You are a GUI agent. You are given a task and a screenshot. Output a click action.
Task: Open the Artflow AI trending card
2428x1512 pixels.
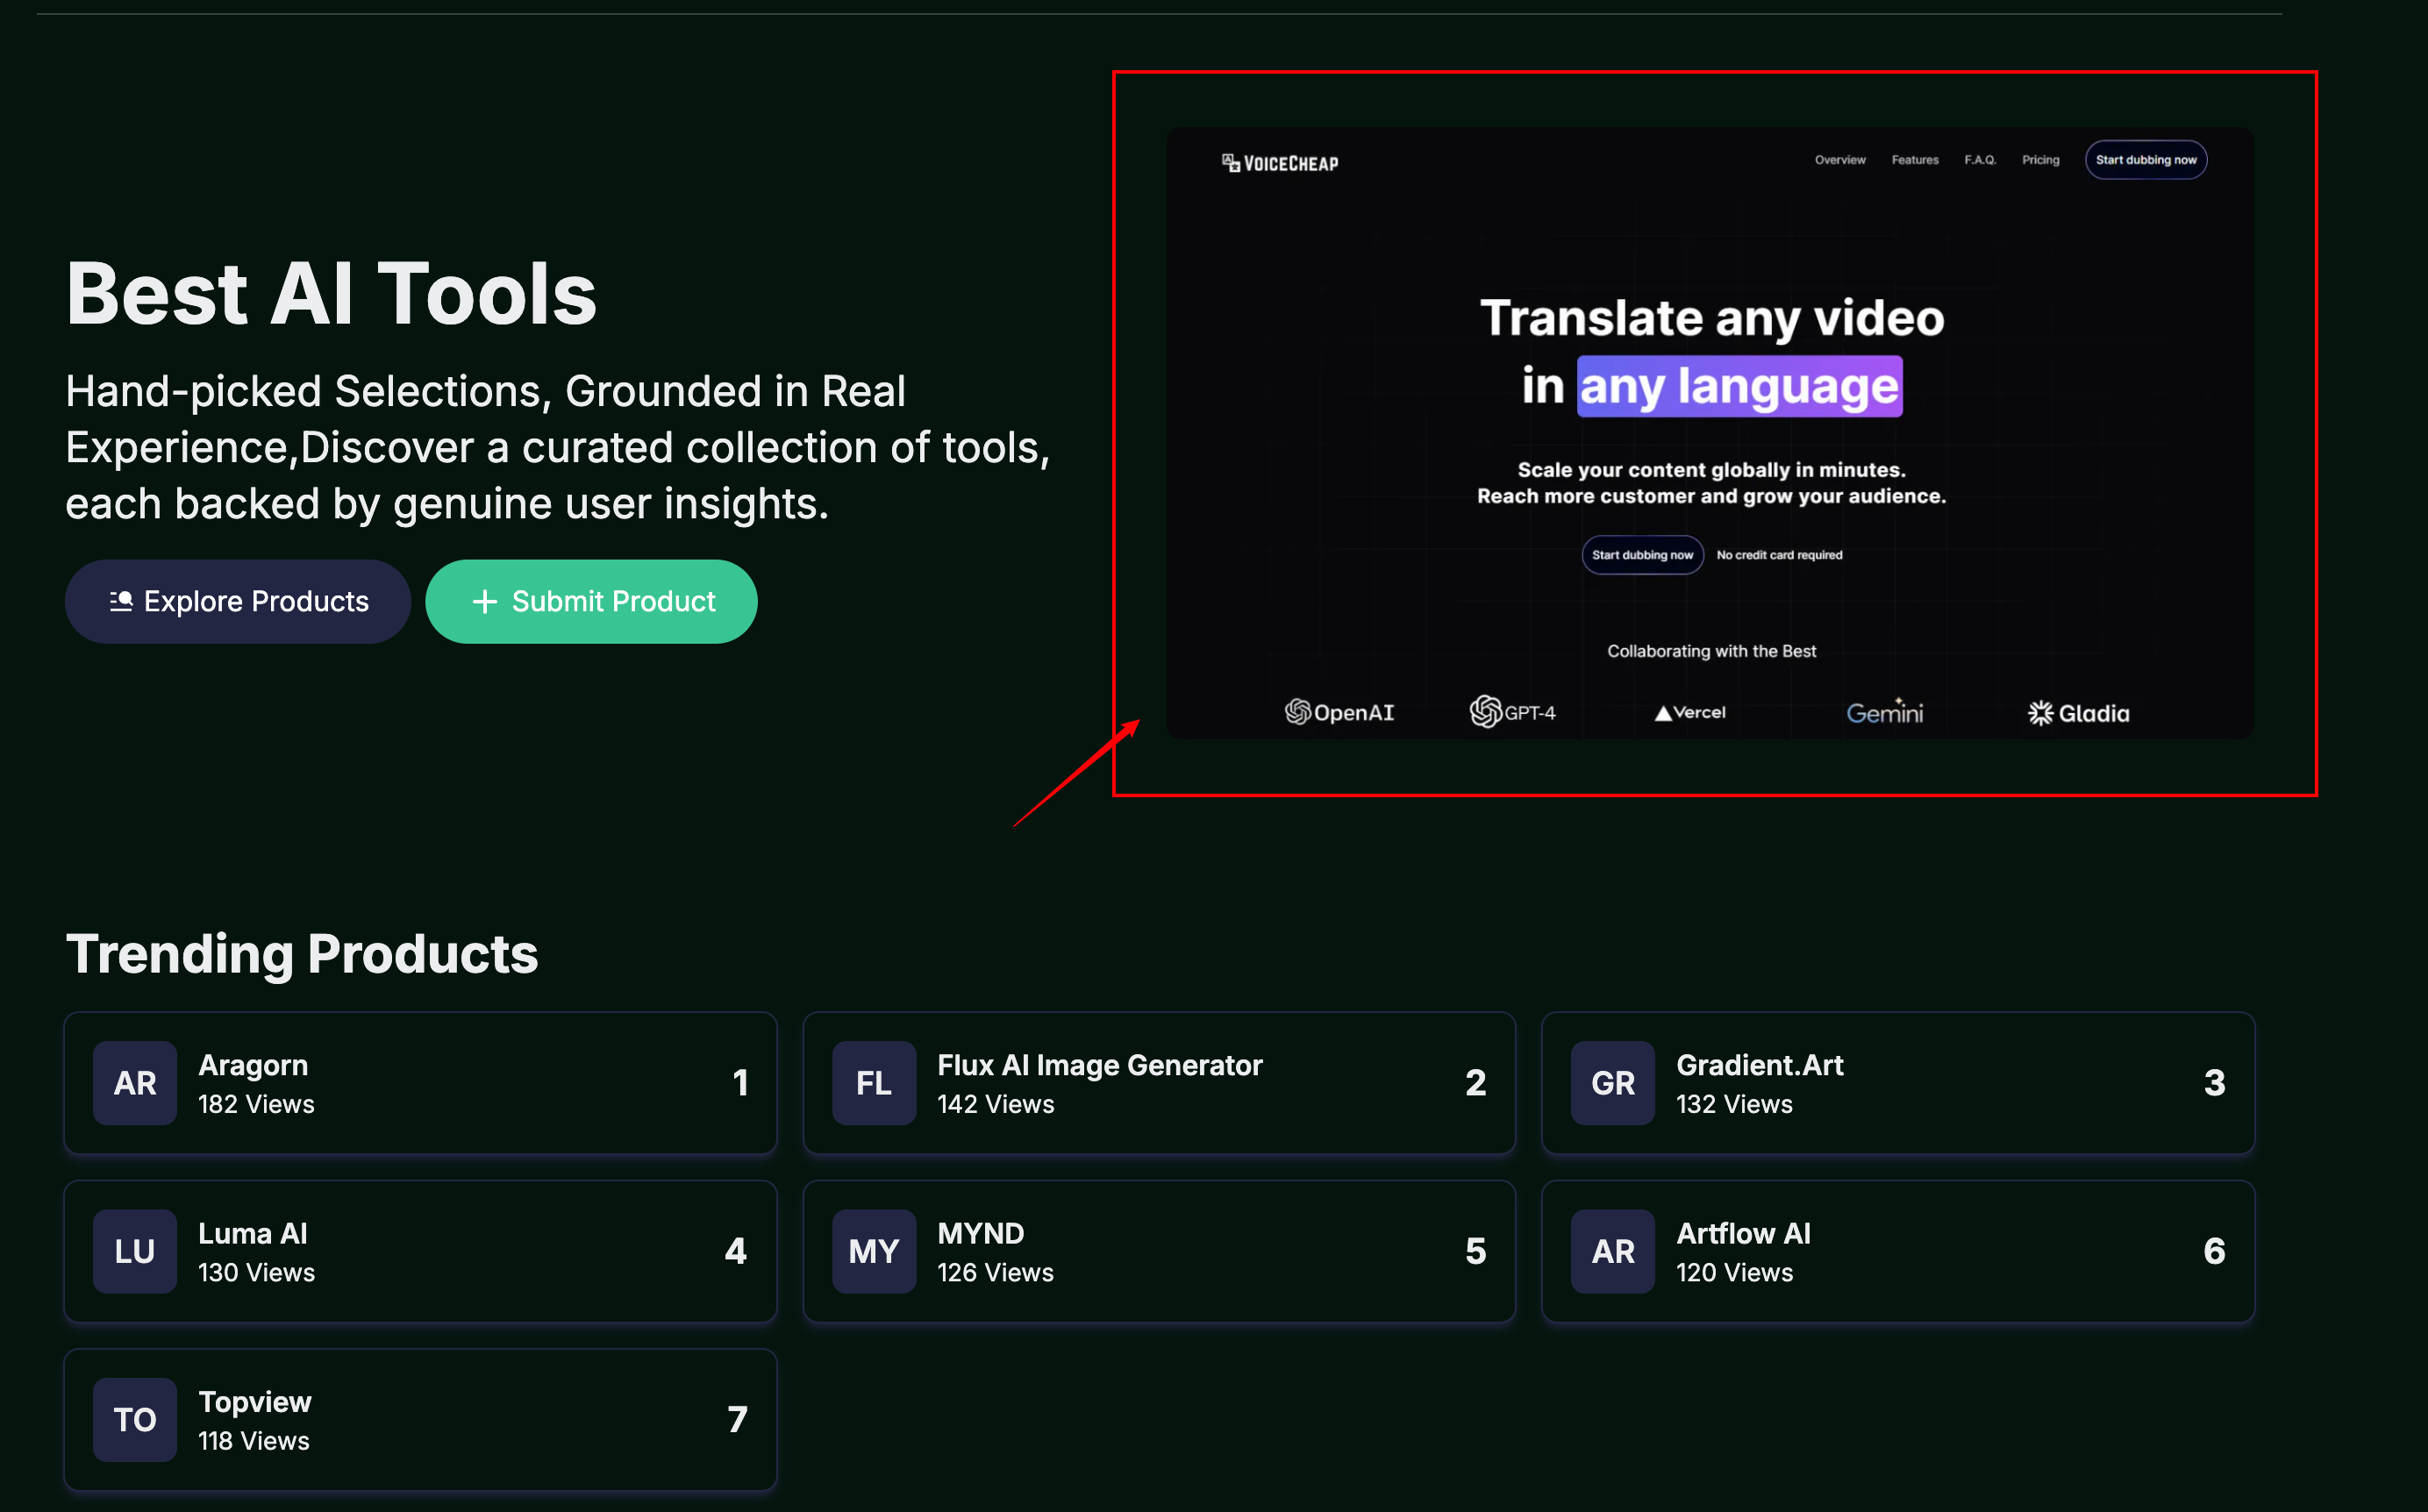(x=1898, y=1251)
